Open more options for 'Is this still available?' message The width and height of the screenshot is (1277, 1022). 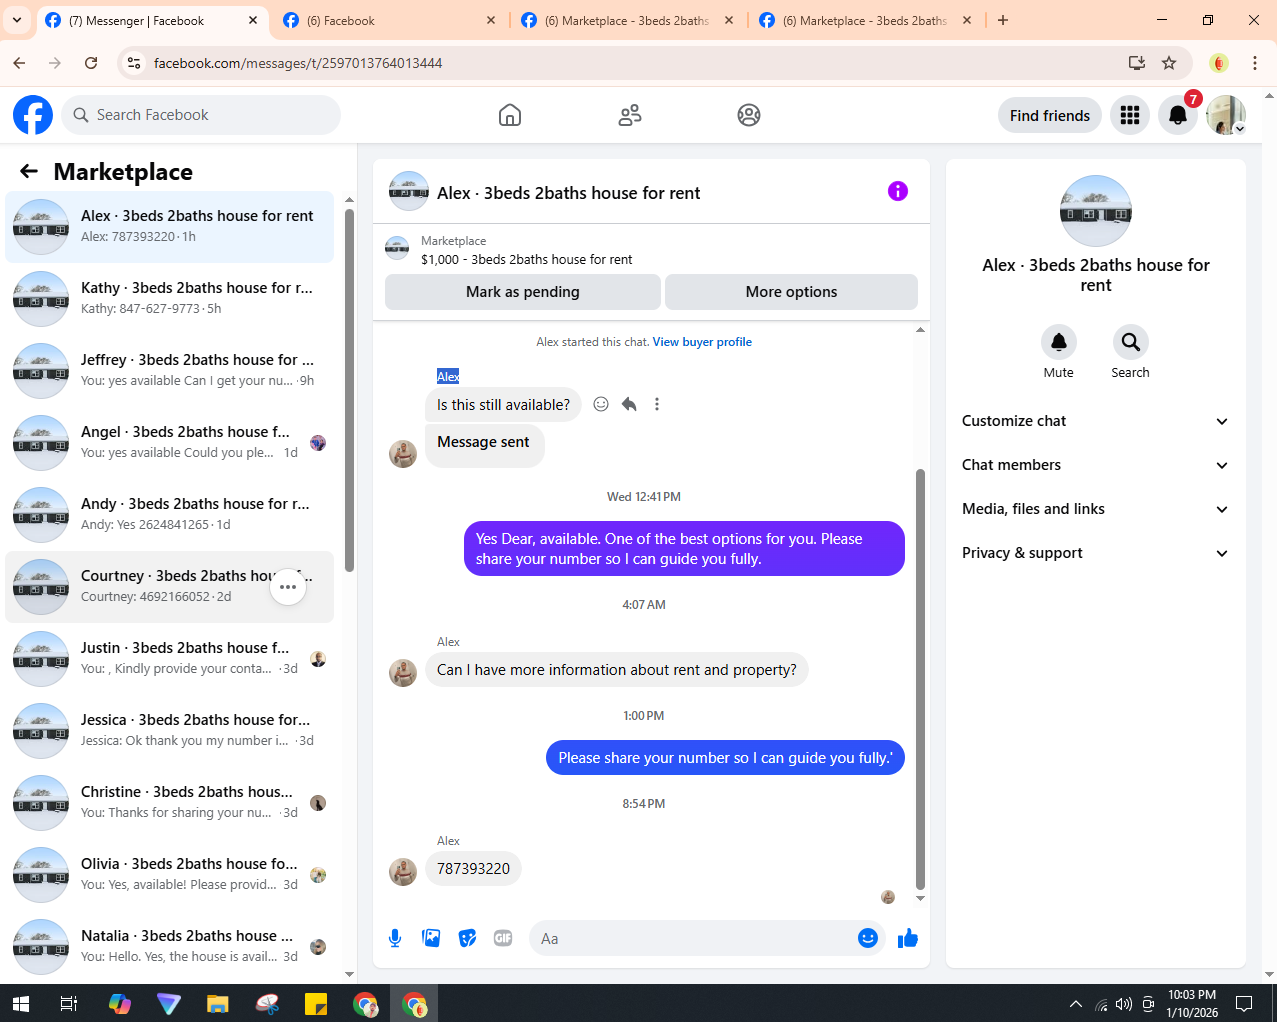pyautogui.click(x=657, y=404)
